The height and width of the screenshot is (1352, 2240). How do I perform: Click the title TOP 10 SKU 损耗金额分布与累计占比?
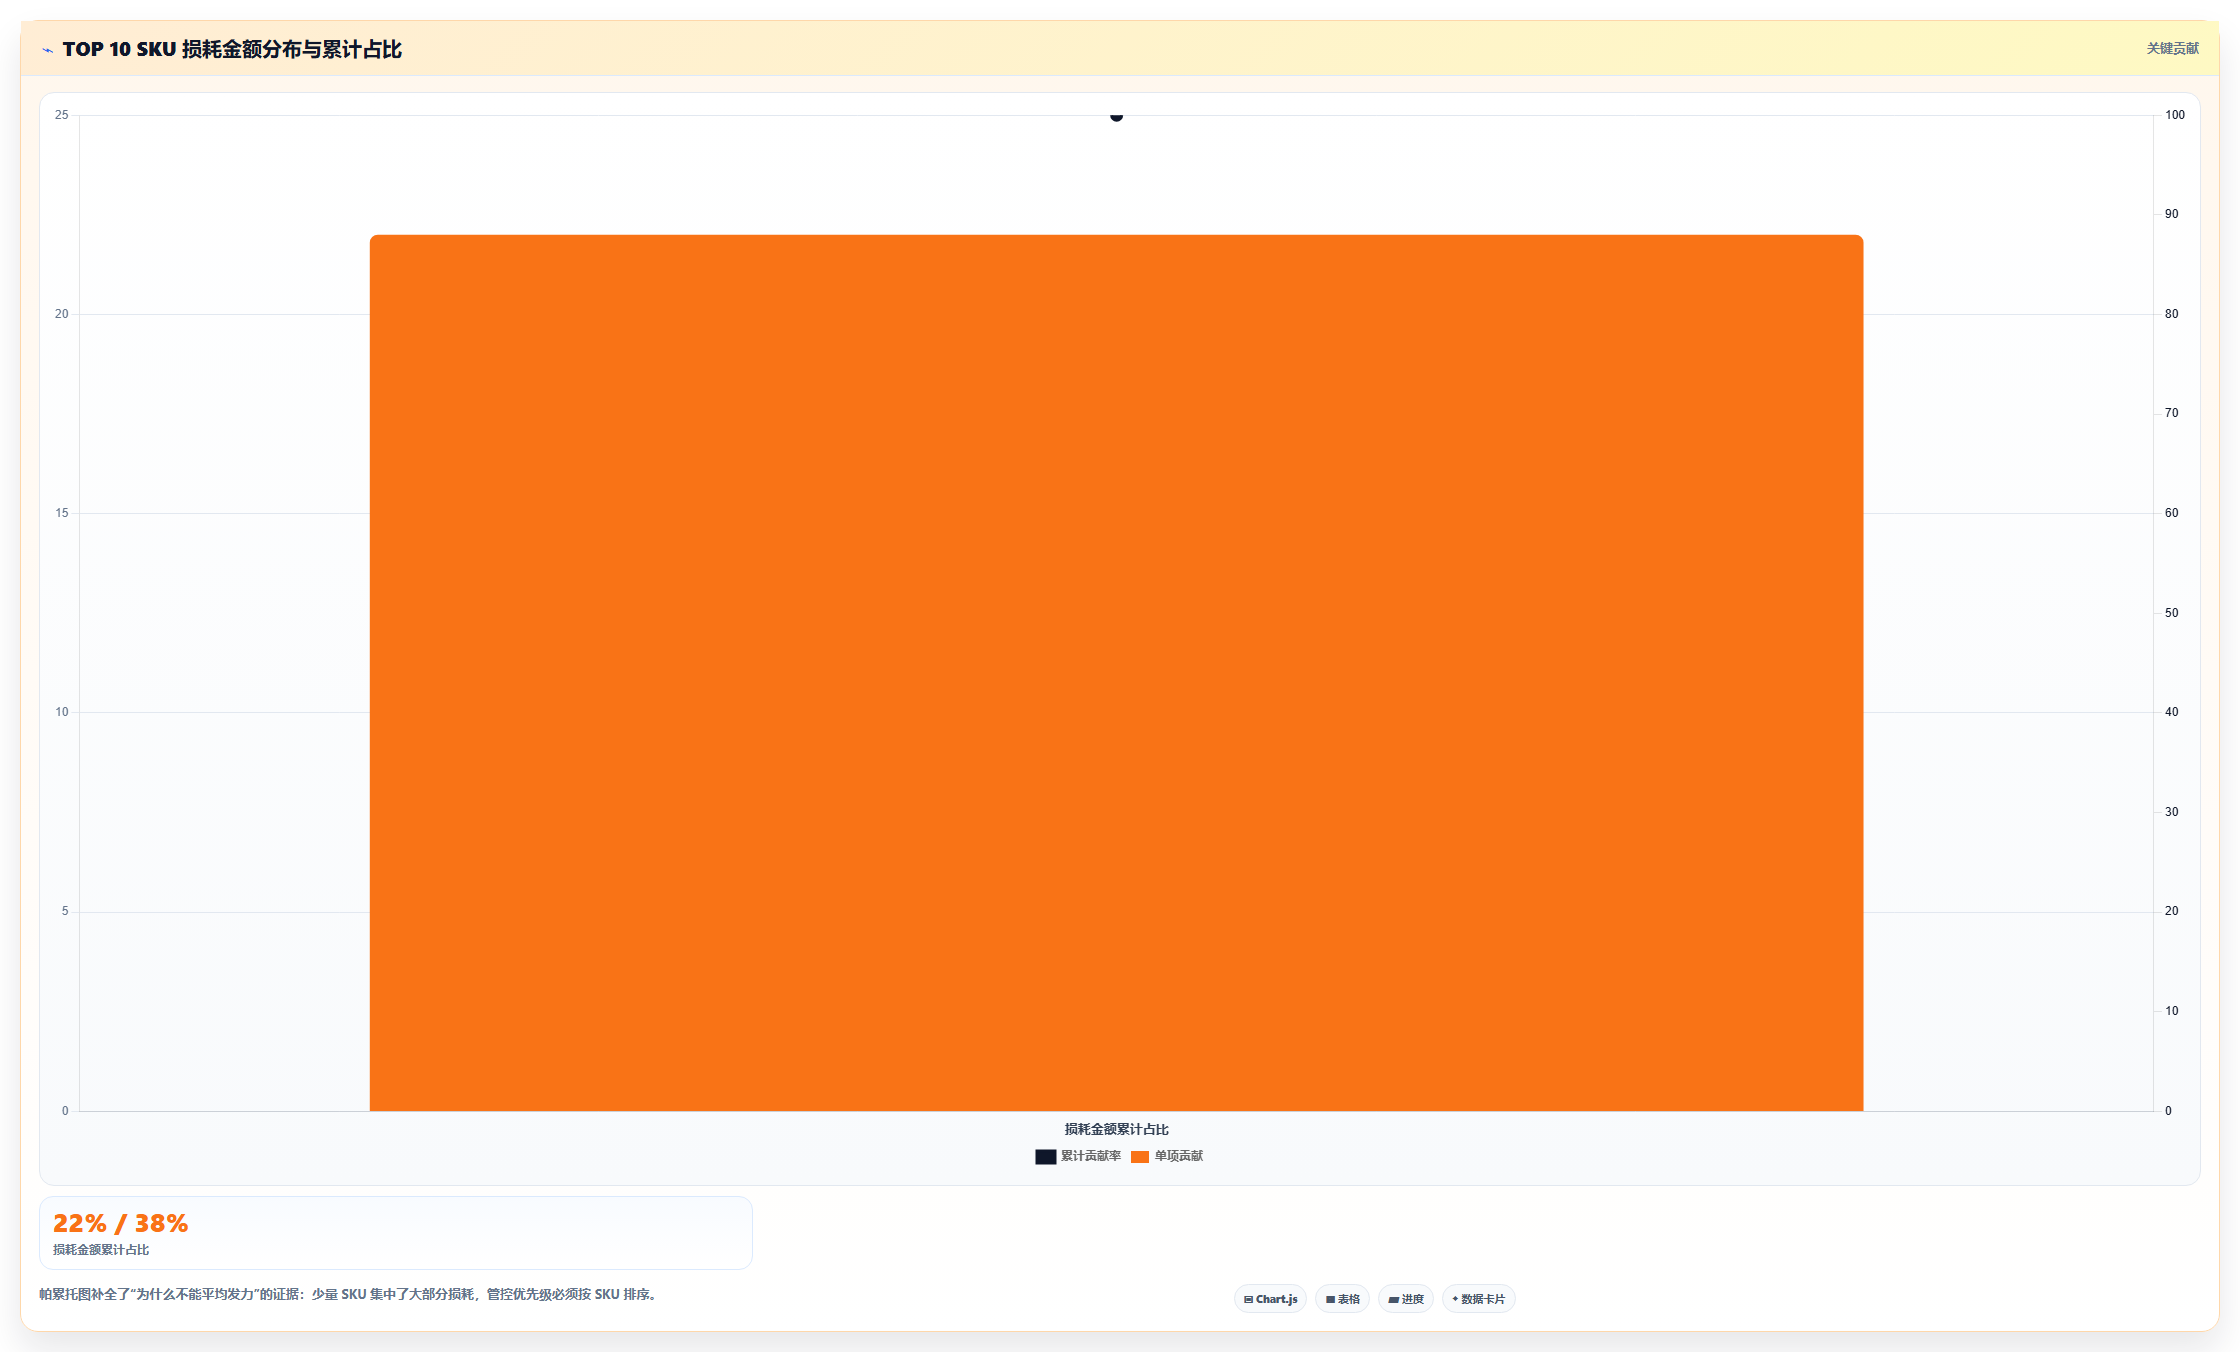click(x=232, y=49)
